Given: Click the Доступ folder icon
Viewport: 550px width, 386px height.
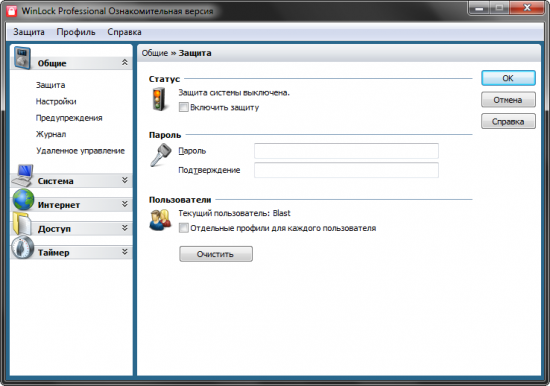Looking at the screenshot, I should point(22,224).
